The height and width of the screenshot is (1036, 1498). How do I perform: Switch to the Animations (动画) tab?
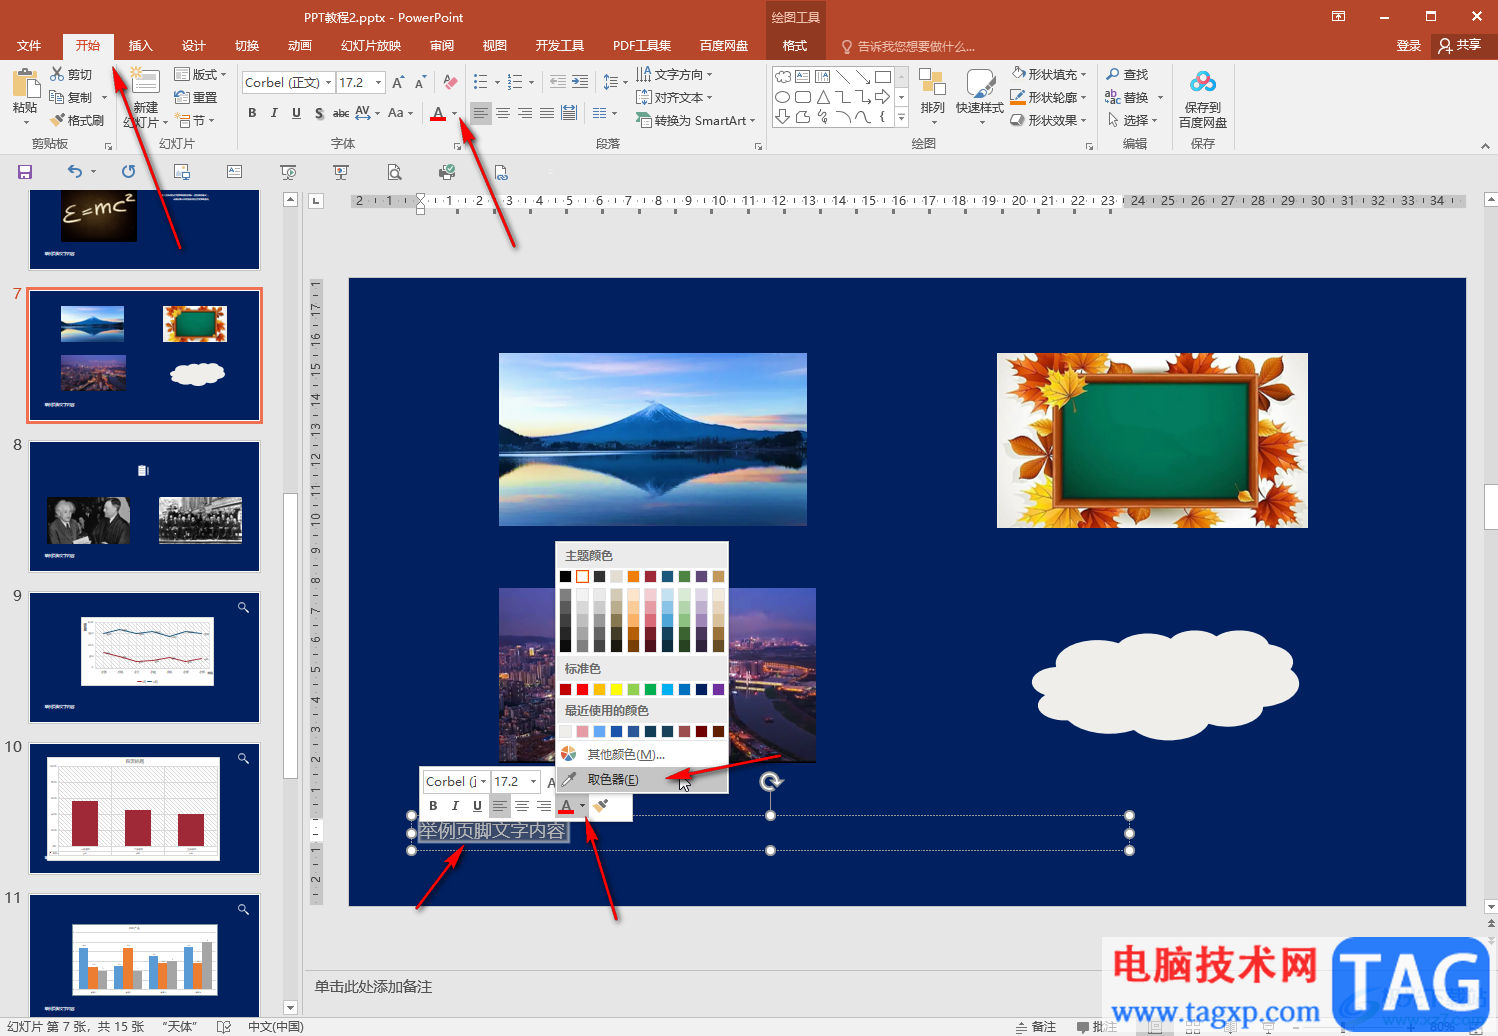point(300,46)
